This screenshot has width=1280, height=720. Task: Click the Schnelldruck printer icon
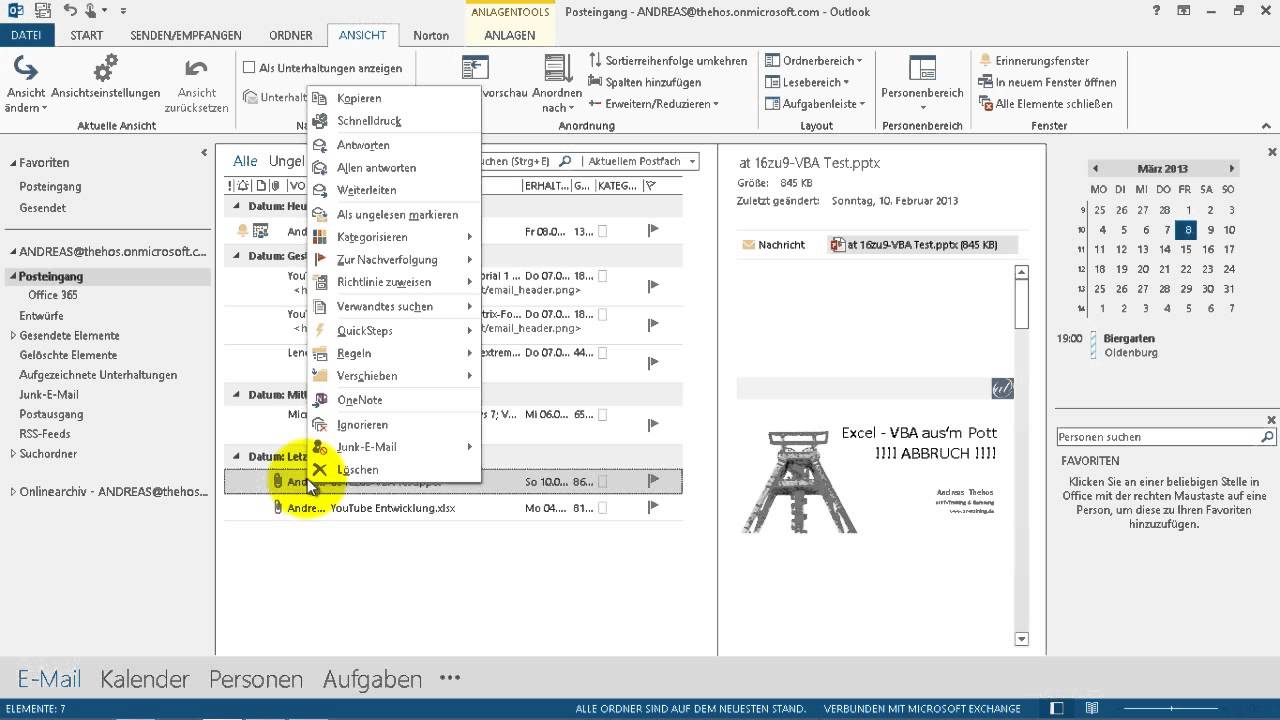[x=320, y=121]
